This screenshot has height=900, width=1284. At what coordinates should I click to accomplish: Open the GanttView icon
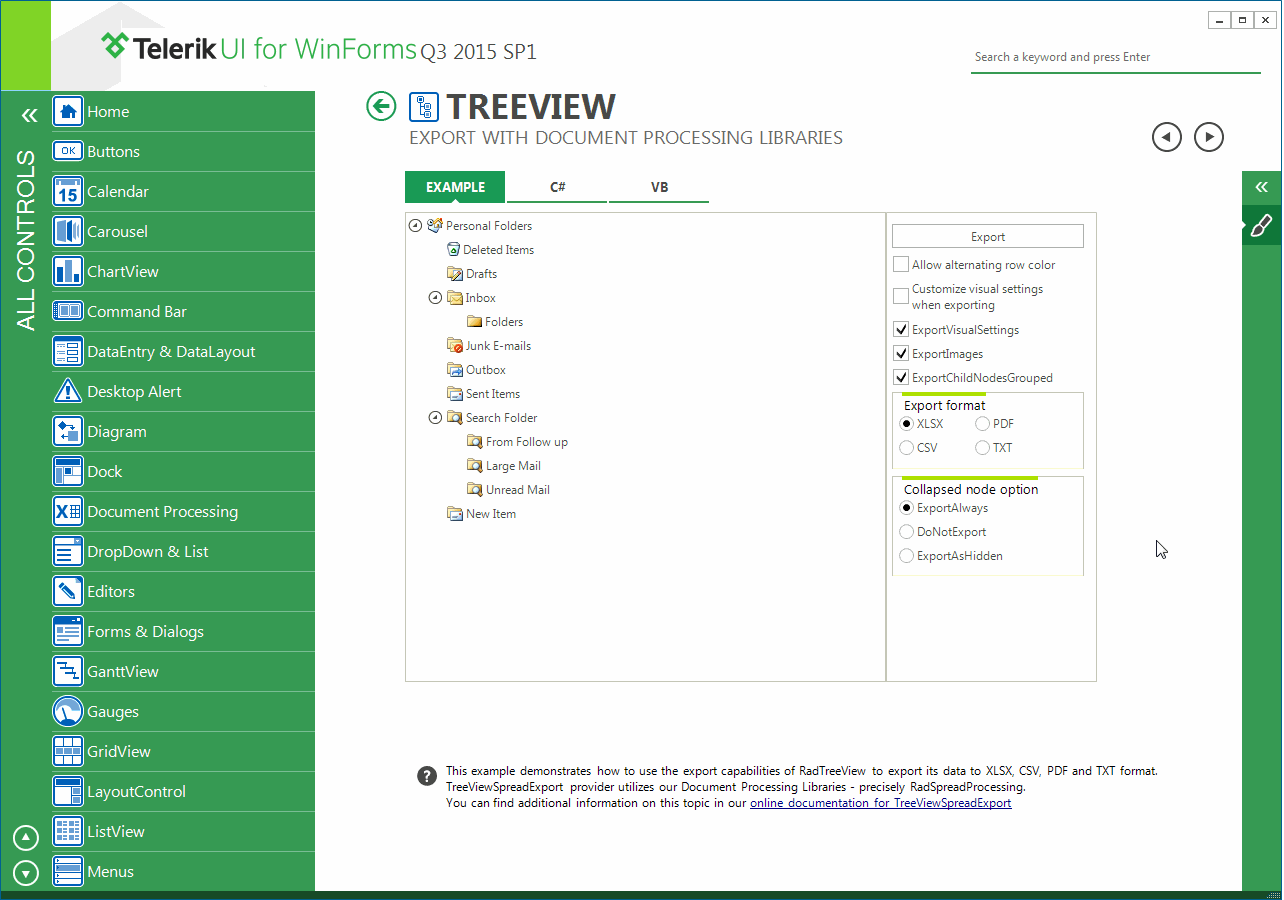point(68,672)
